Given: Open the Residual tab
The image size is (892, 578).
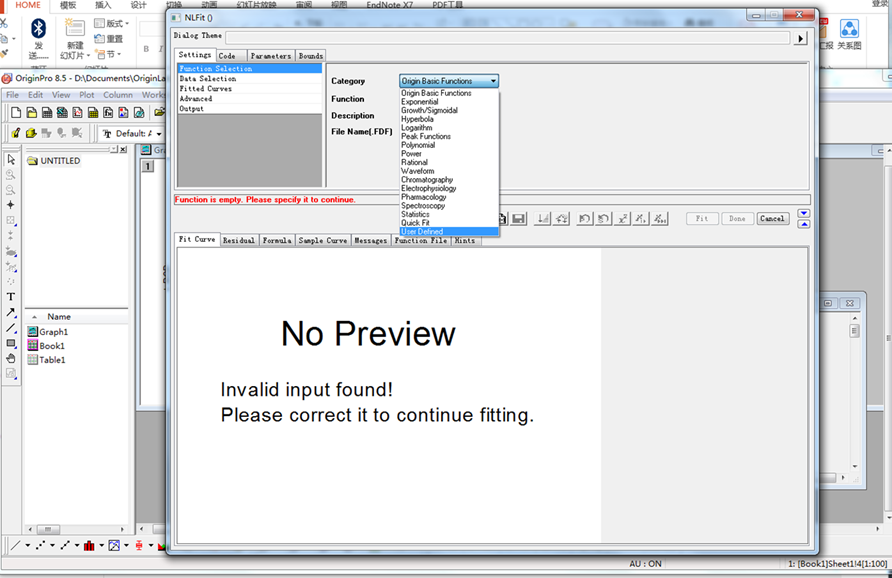Looking at the screenshot, I should coord(239,241).
